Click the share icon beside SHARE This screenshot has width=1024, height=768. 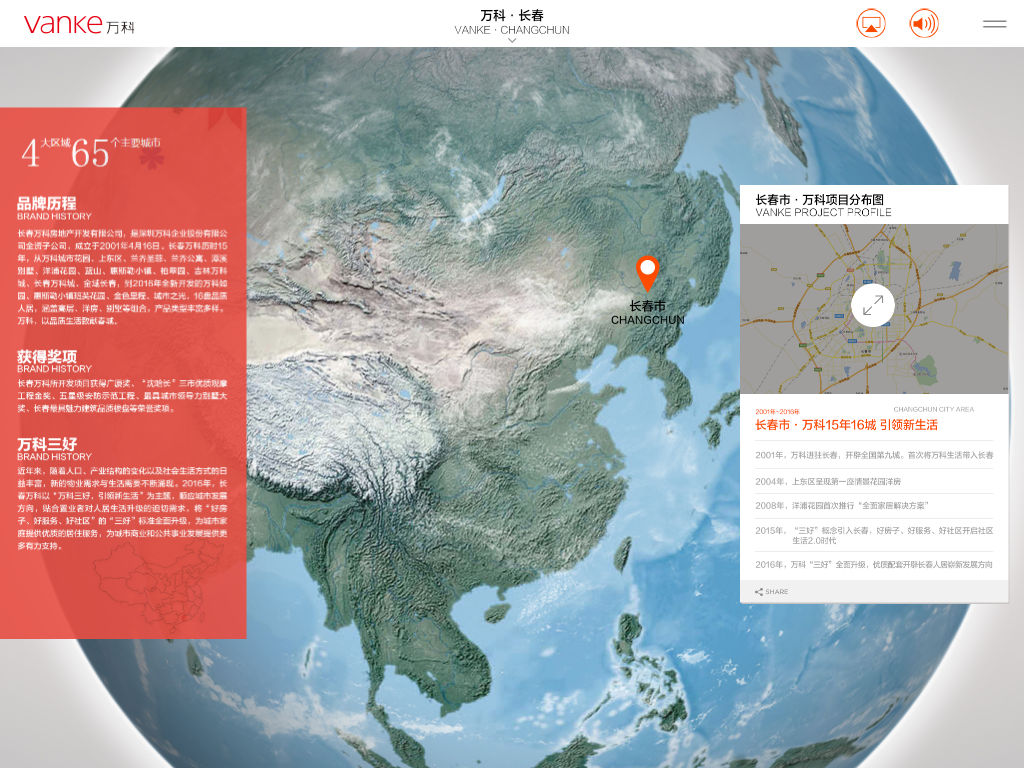[x=759, y=592]
